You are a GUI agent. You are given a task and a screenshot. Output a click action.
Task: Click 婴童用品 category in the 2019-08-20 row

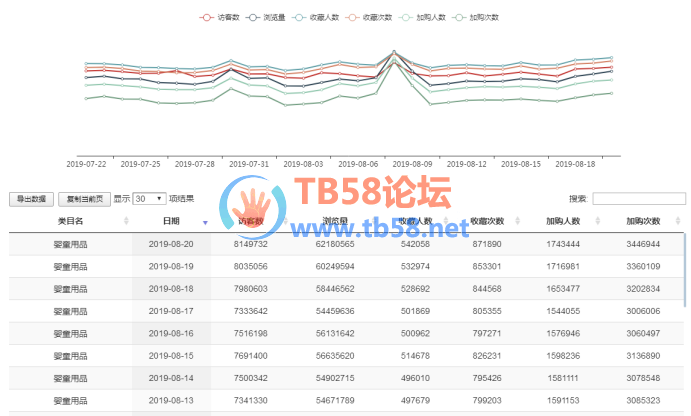[71, 244]
